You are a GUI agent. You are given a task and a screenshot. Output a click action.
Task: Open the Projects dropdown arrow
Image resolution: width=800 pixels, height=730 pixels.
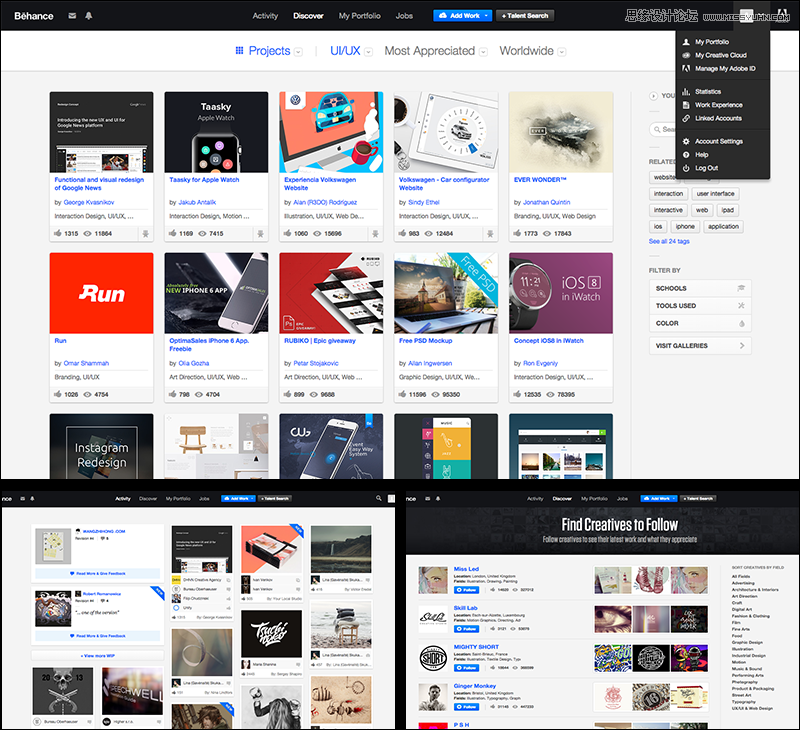pos(298,52)
